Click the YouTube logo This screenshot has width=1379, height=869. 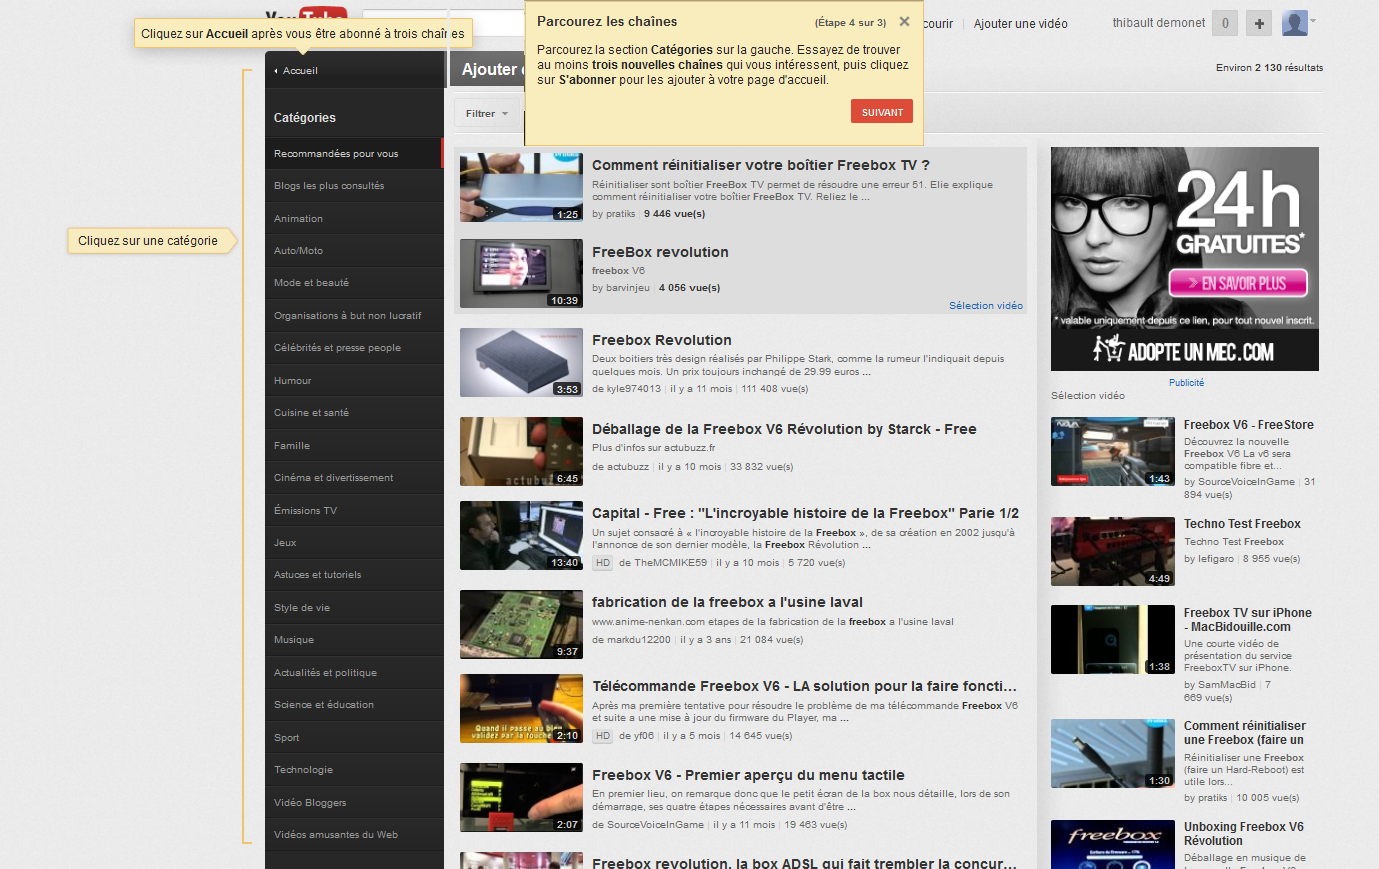tap(306, 14)
